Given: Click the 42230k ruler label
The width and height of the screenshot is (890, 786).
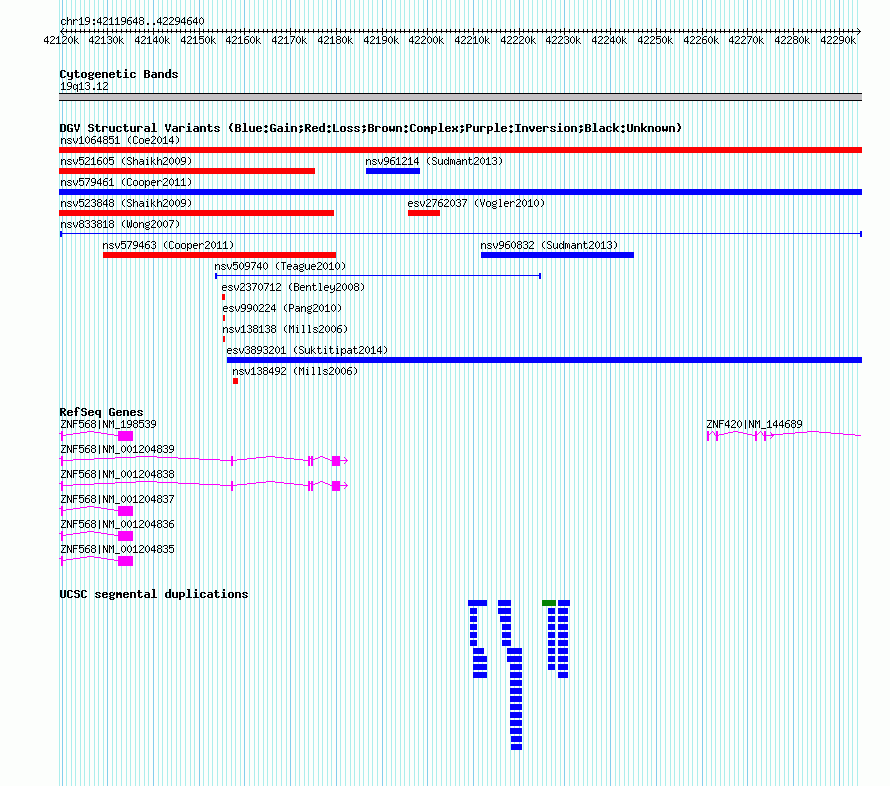Looking at the screenshot, I should (x=564, y=40).
